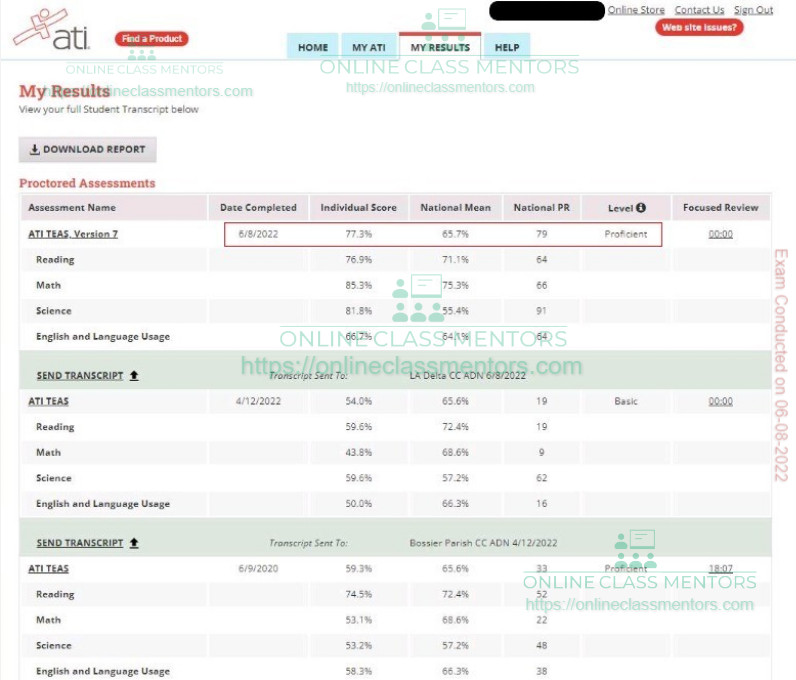This screenshot has height=680, width=796.
Task: Click the Level info icon
Action: [640, 208]
